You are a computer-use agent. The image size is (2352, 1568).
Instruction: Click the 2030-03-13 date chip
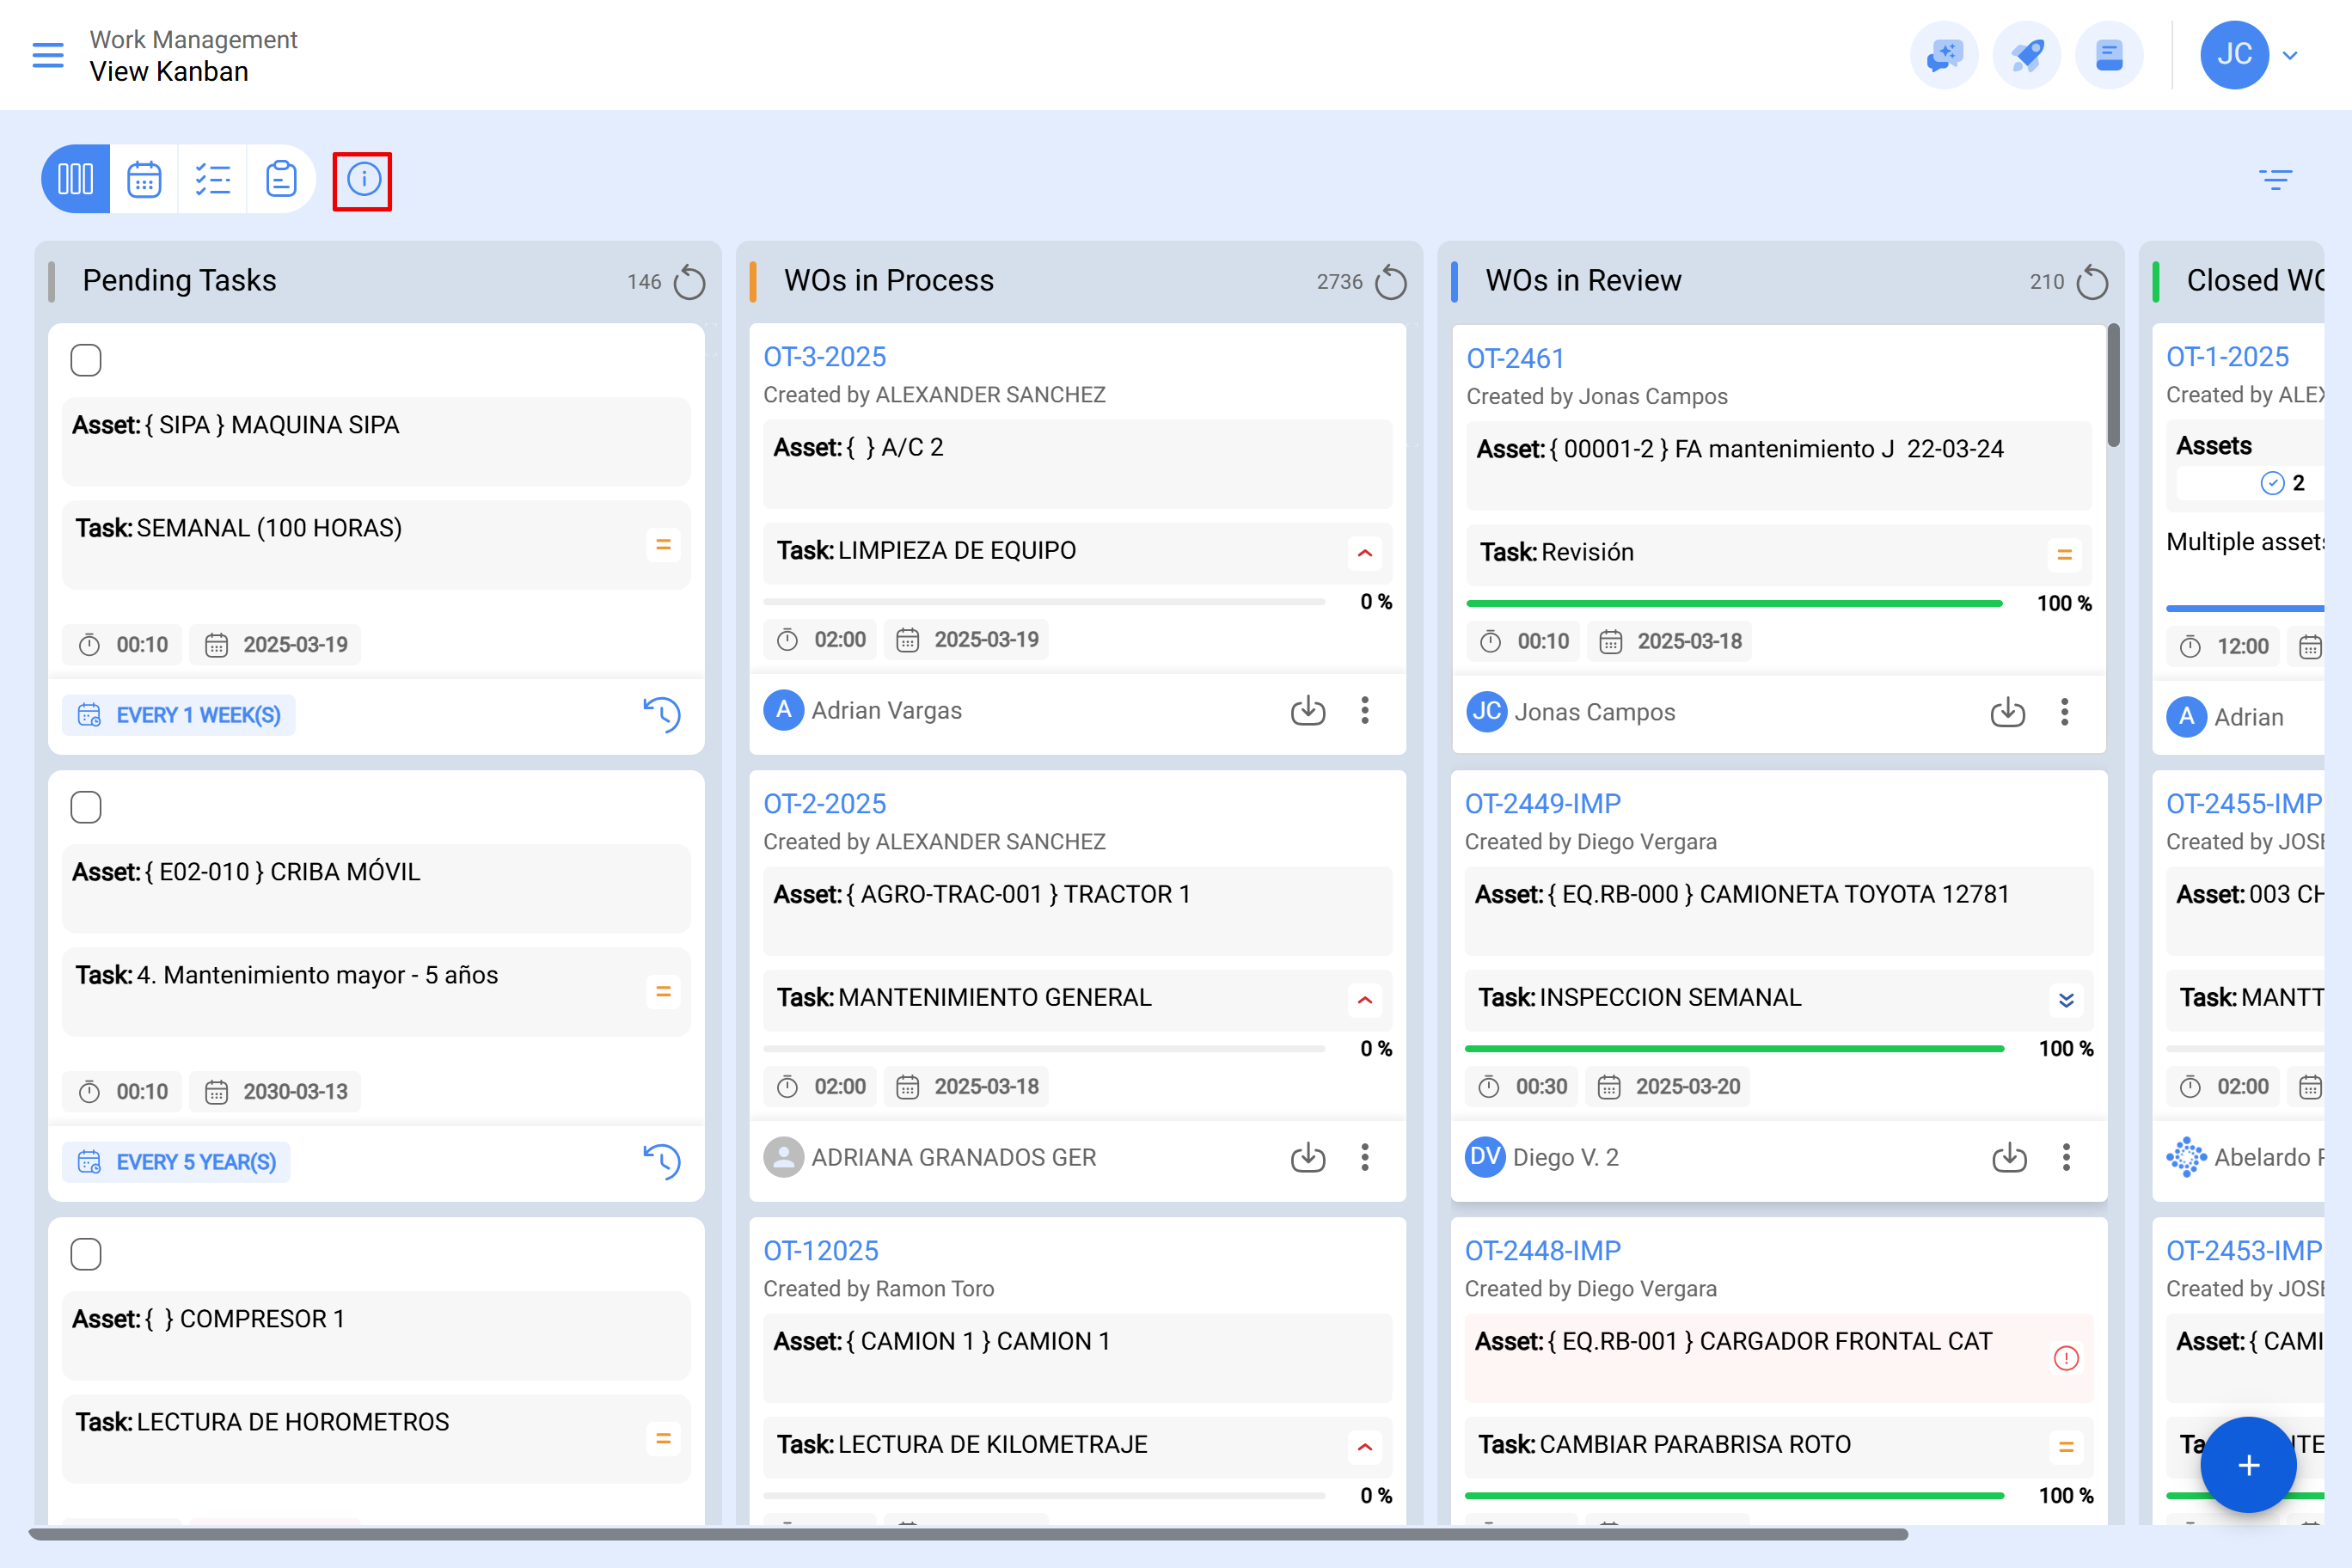pyautogui.click(x=276, y=1092)
